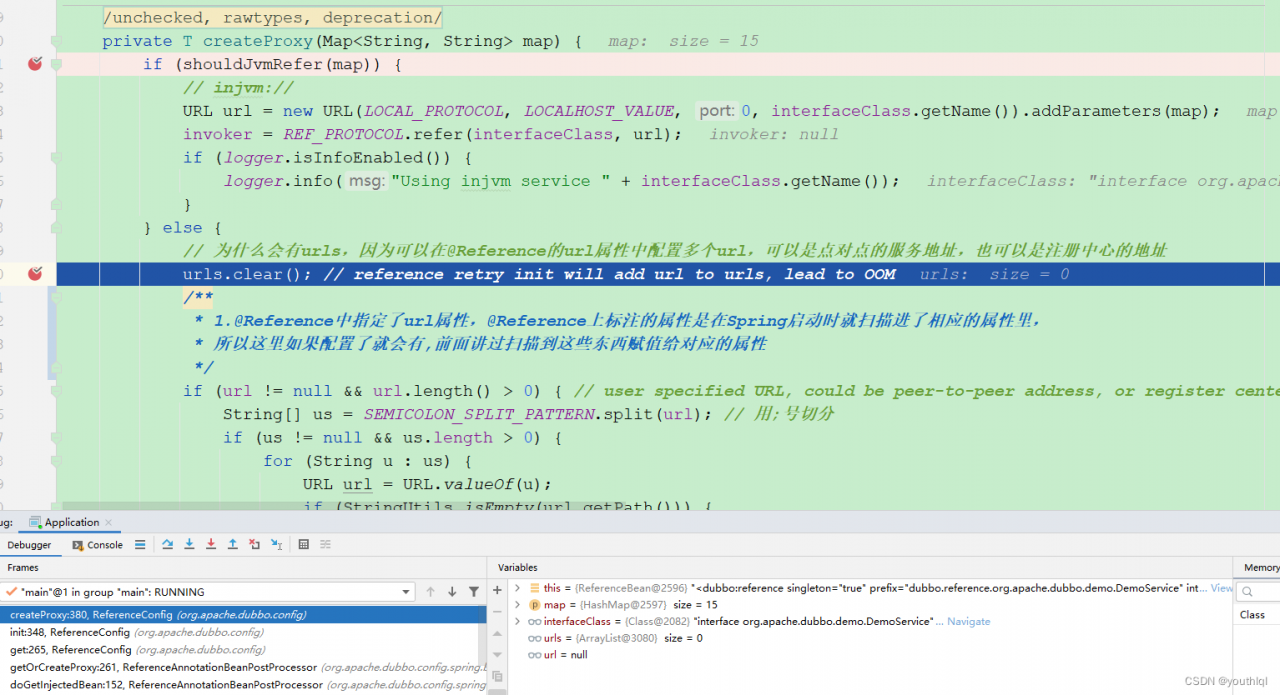Fold the createProxy method in gutter
Screen dimensions: 1280x695
(x=56, y=41)
